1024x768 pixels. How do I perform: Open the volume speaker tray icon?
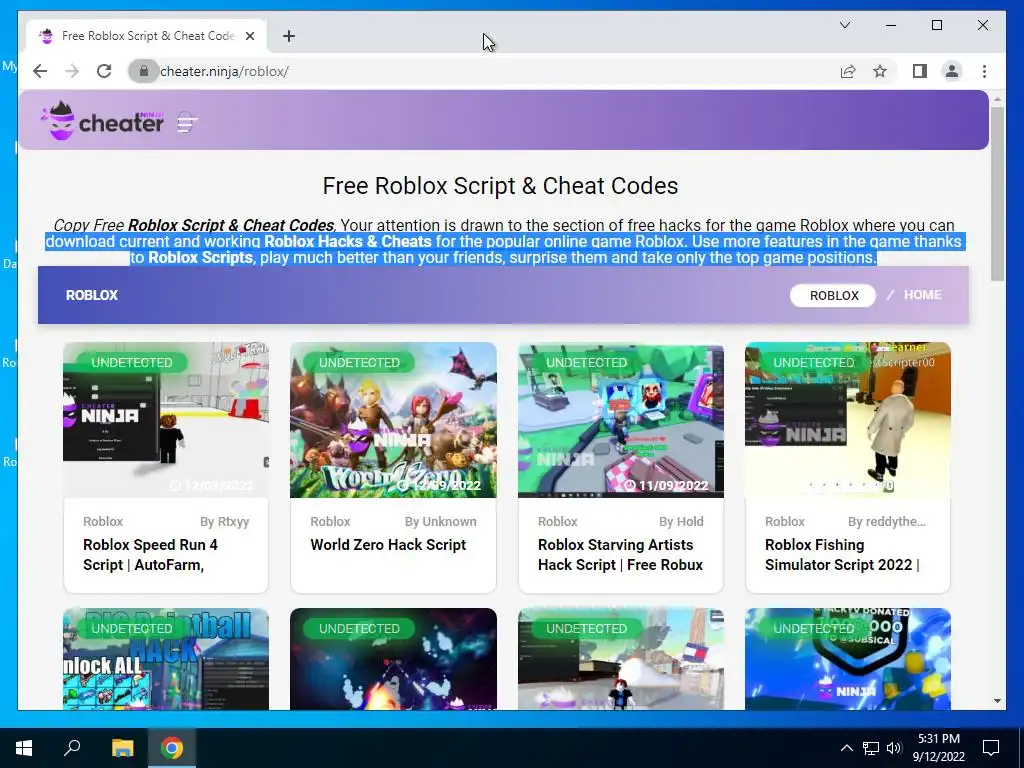click(x=894, y=748)
